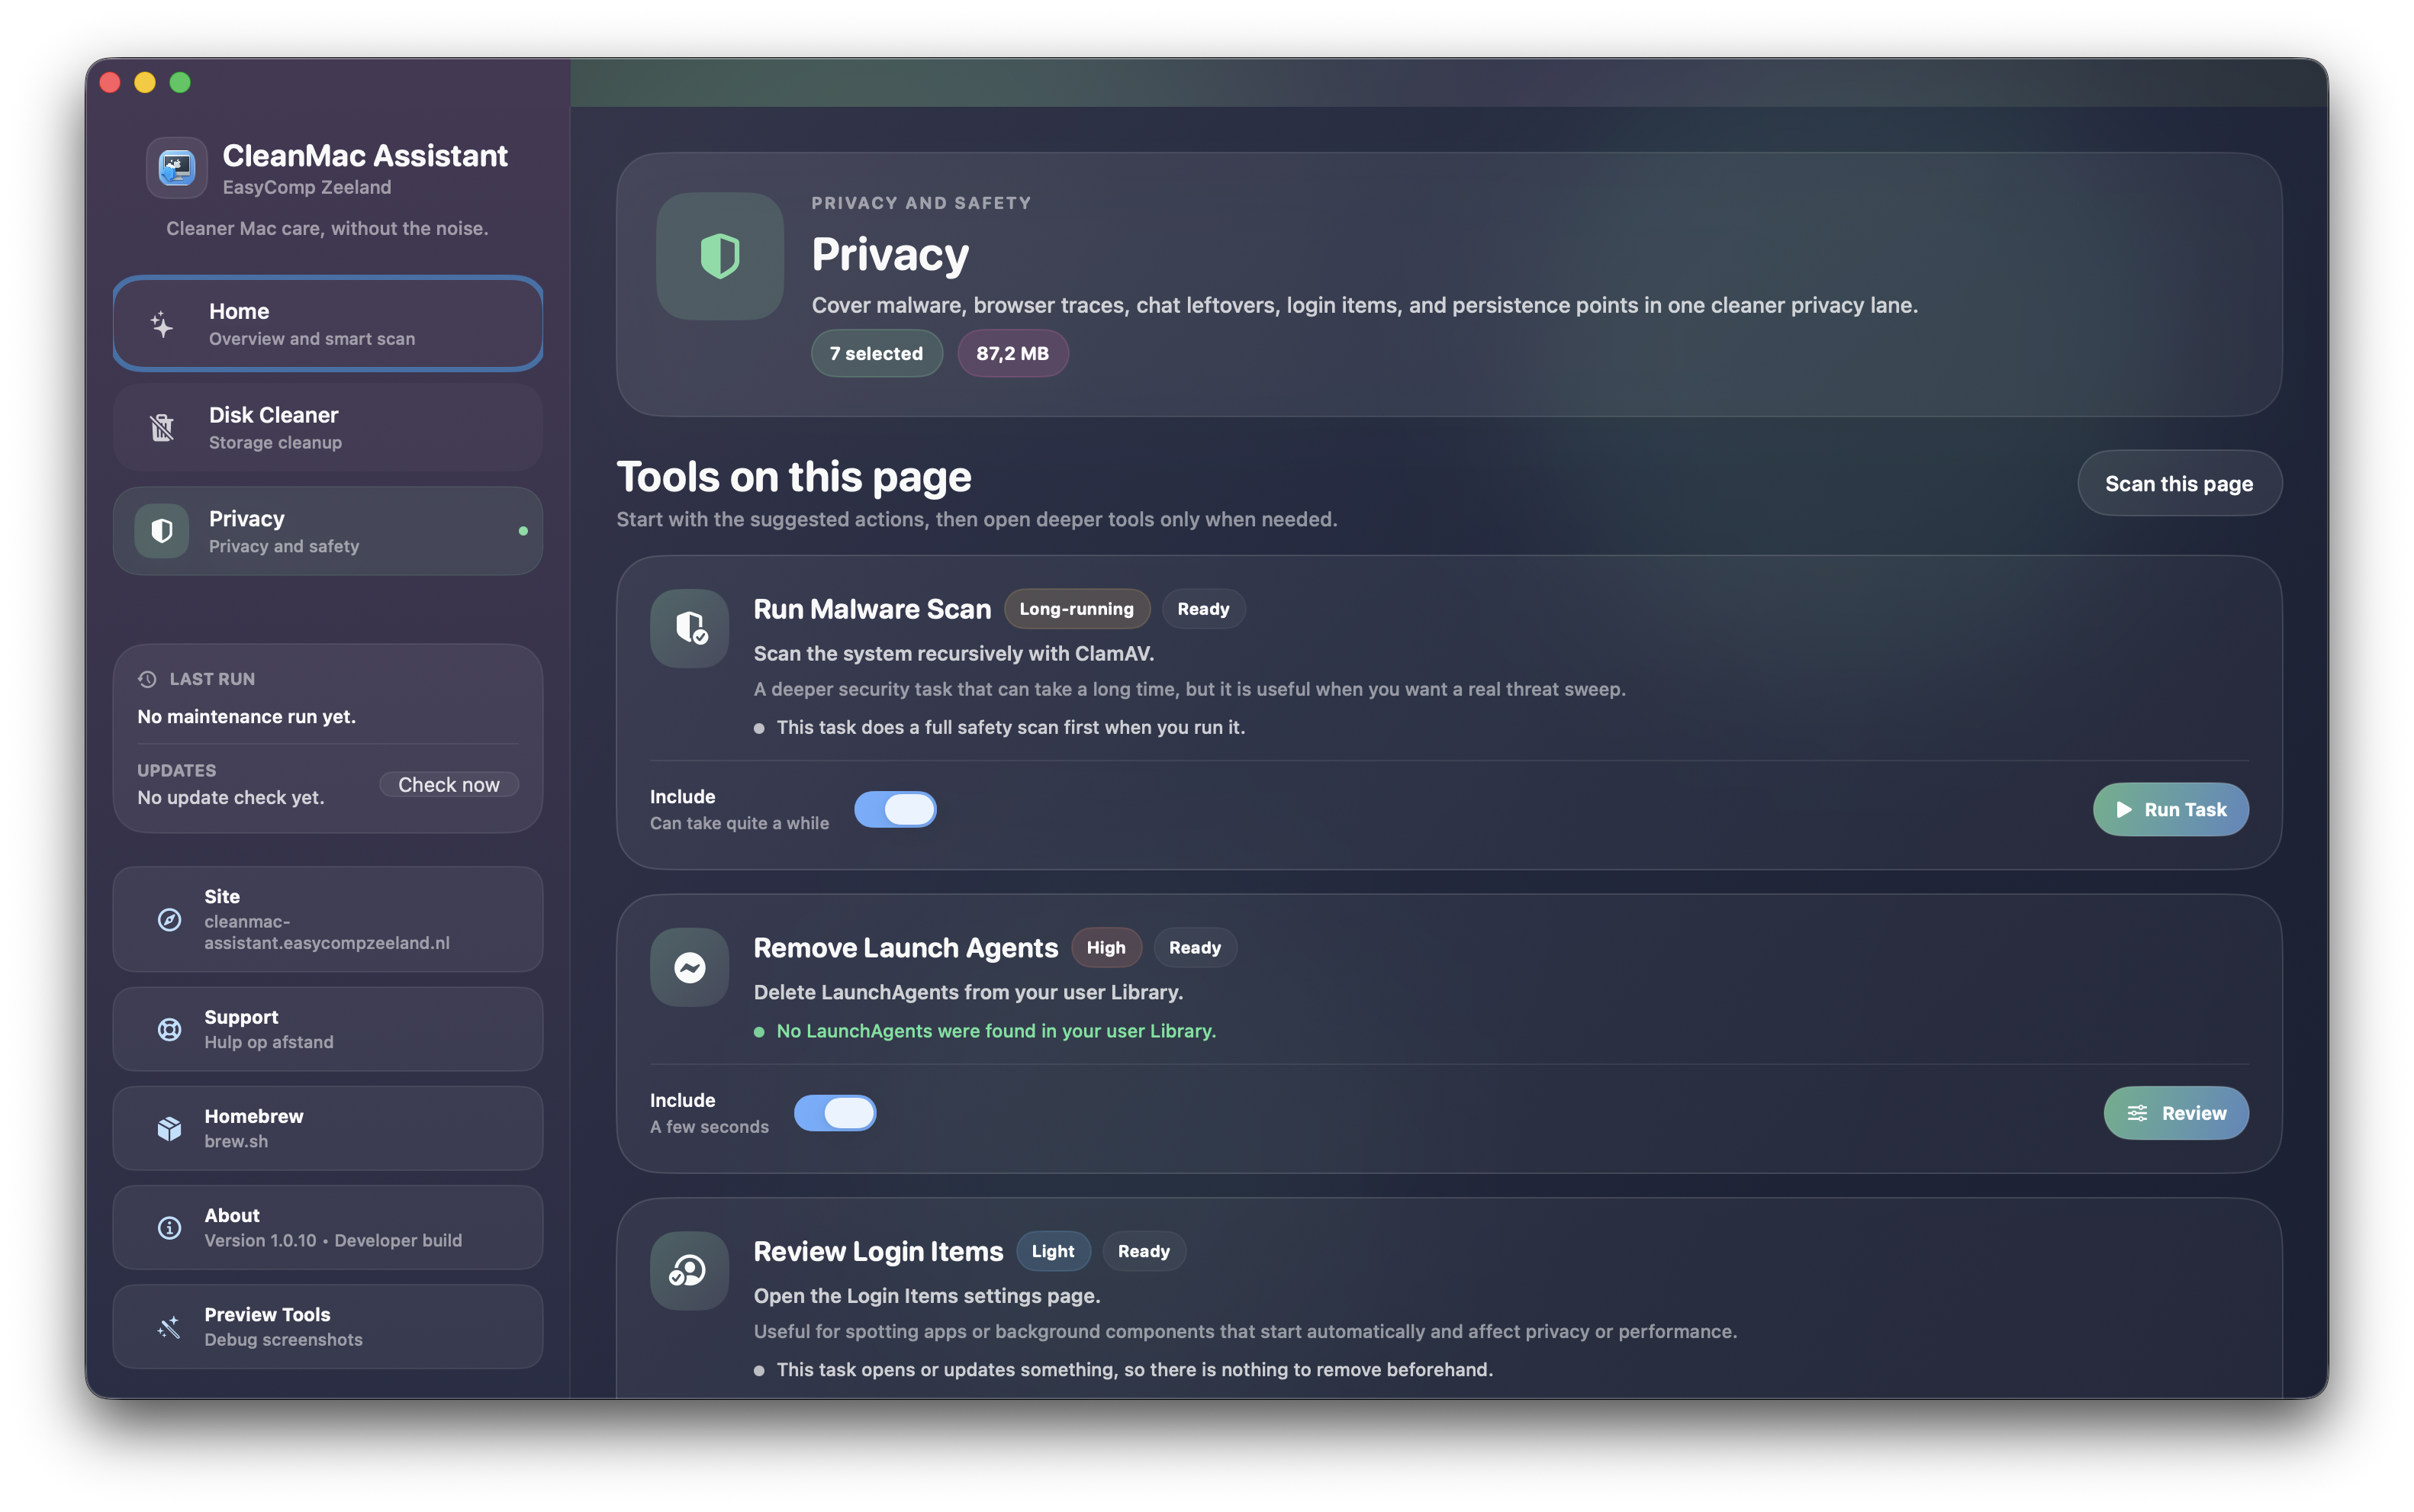Click the Privacy shield icon in sidebar
2414x1512 pixels.
tap(163, 530)
